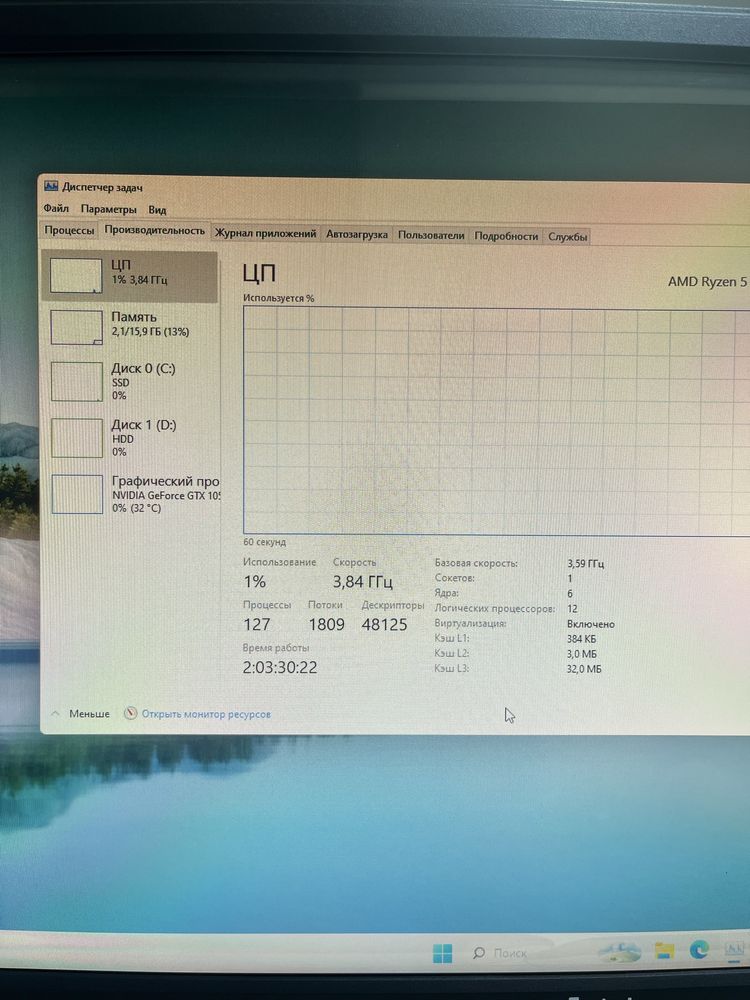The image size is (750, 1000).
Task: Click the 'Диск 0 (C:)' sidebar label
Action: point(143,369)
